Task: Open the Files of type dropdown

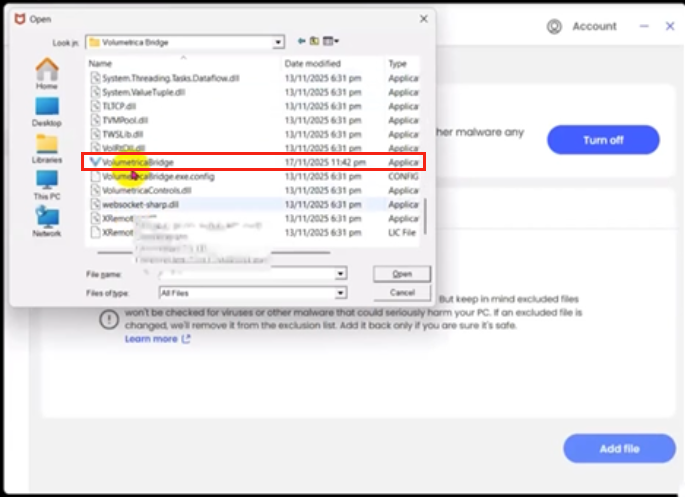Action: coord(341,293)
